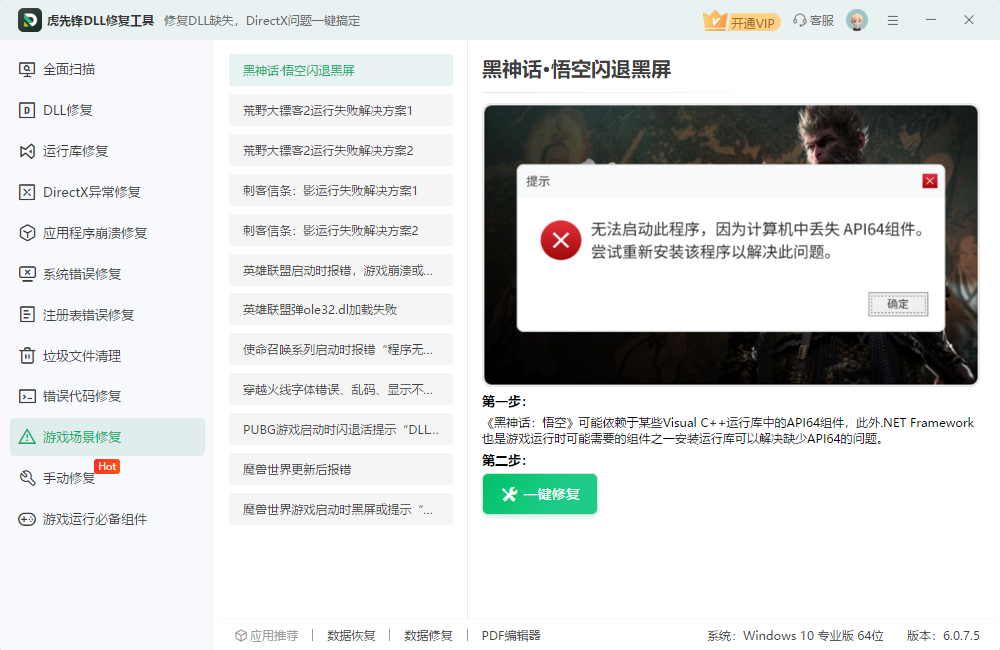The height and width of the screenshot is (650, 1000).
Task: Open the hamburger menu icon
Action: pos(893,20)
